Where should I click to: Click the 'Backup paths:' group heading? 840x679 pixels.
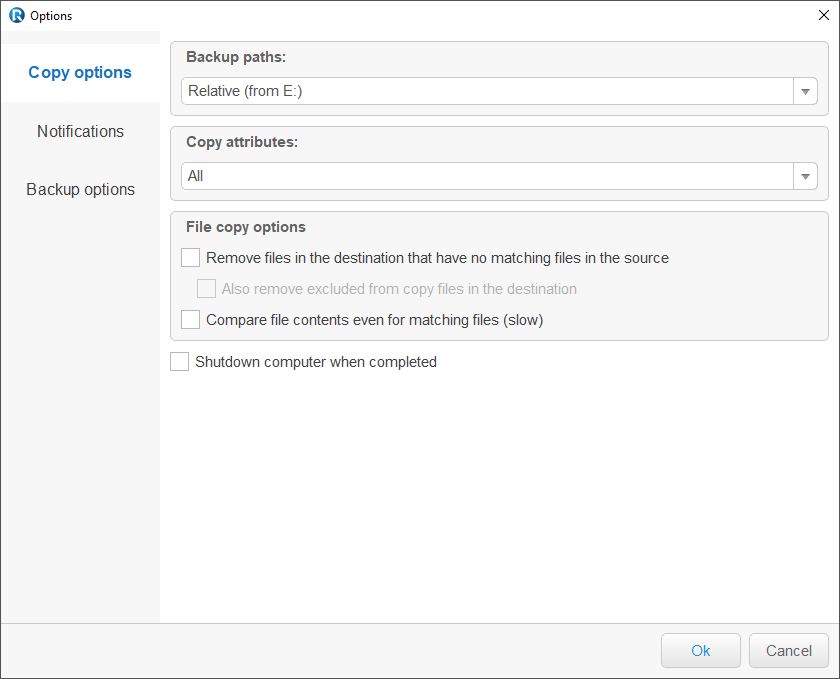(x=236, y=57)
